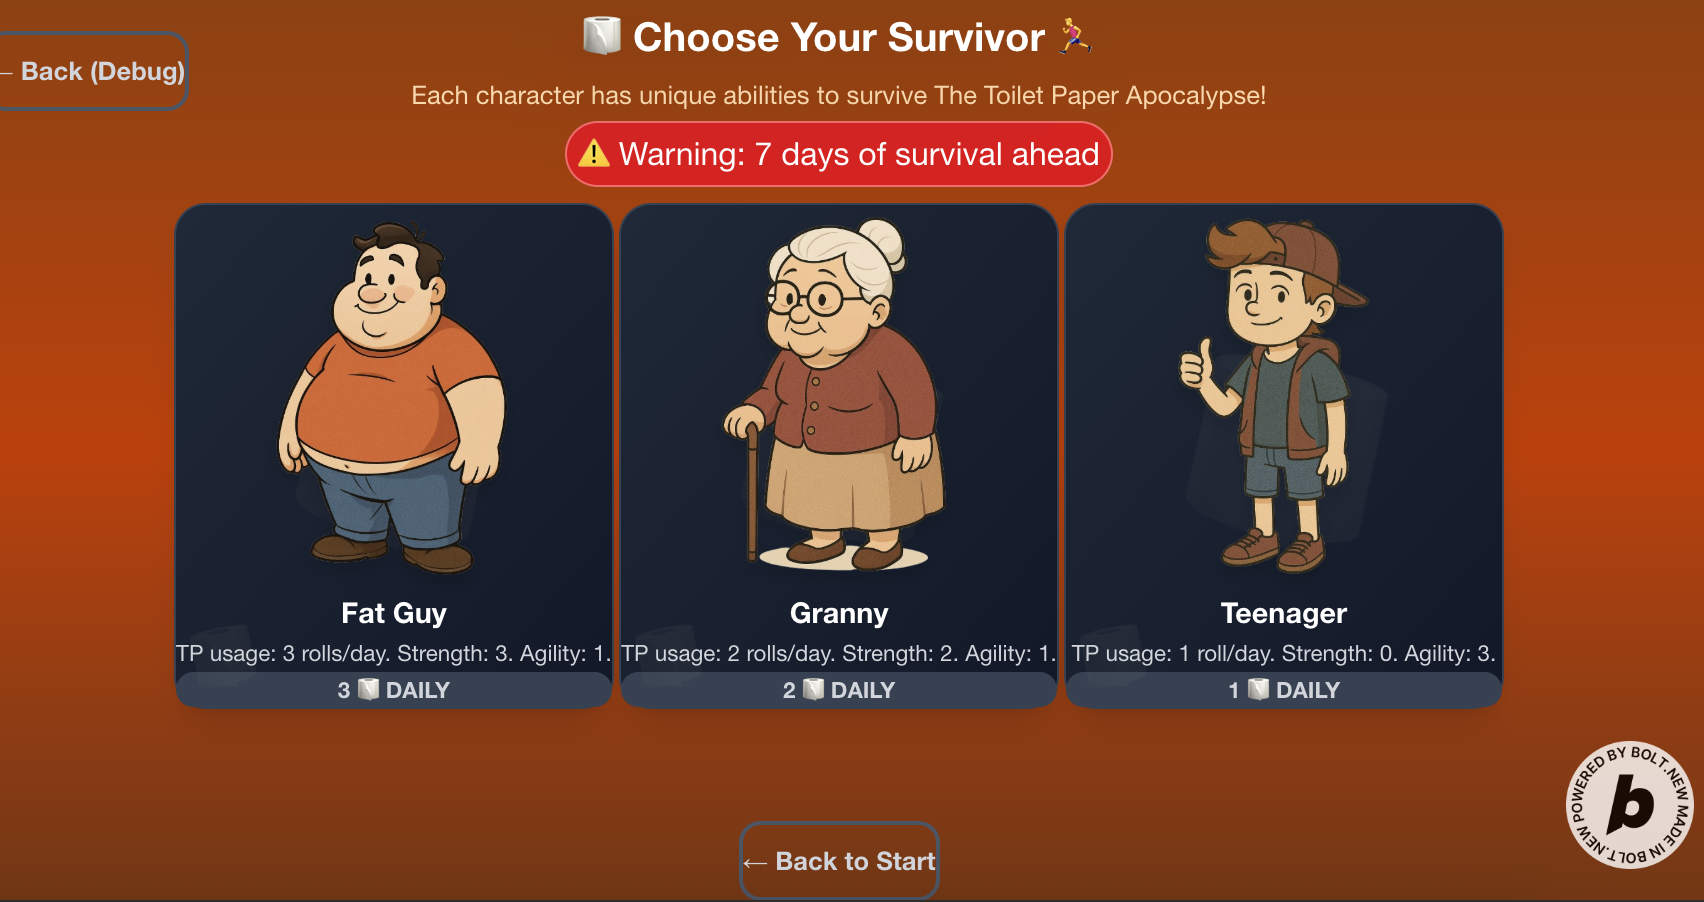Click the Bolt.new powered-by badge
The width and height of the screenshot is (1704, 902).
coord(1629,805)
